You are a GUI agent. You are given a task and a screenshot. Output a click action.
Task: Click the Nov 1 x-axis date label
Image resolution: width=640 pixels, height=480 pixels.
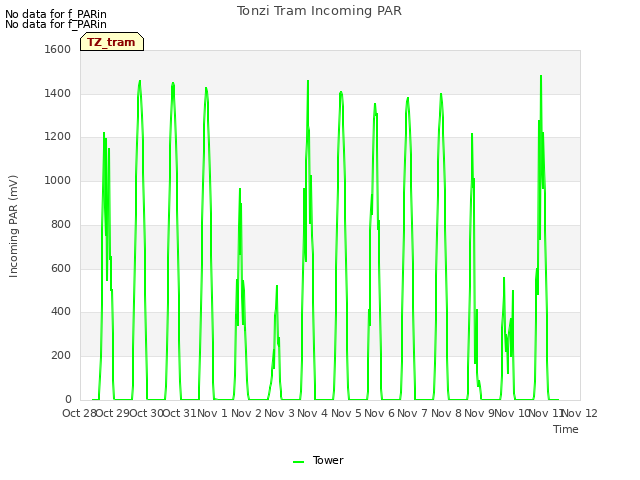[212, 413]
